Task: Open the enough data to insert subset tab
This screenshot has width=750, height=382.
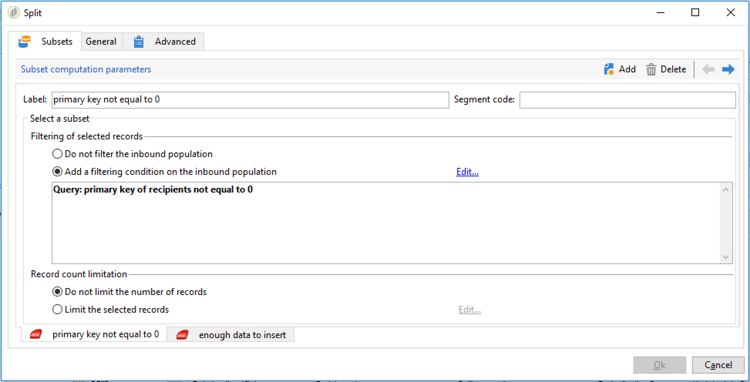Action: 231,335
